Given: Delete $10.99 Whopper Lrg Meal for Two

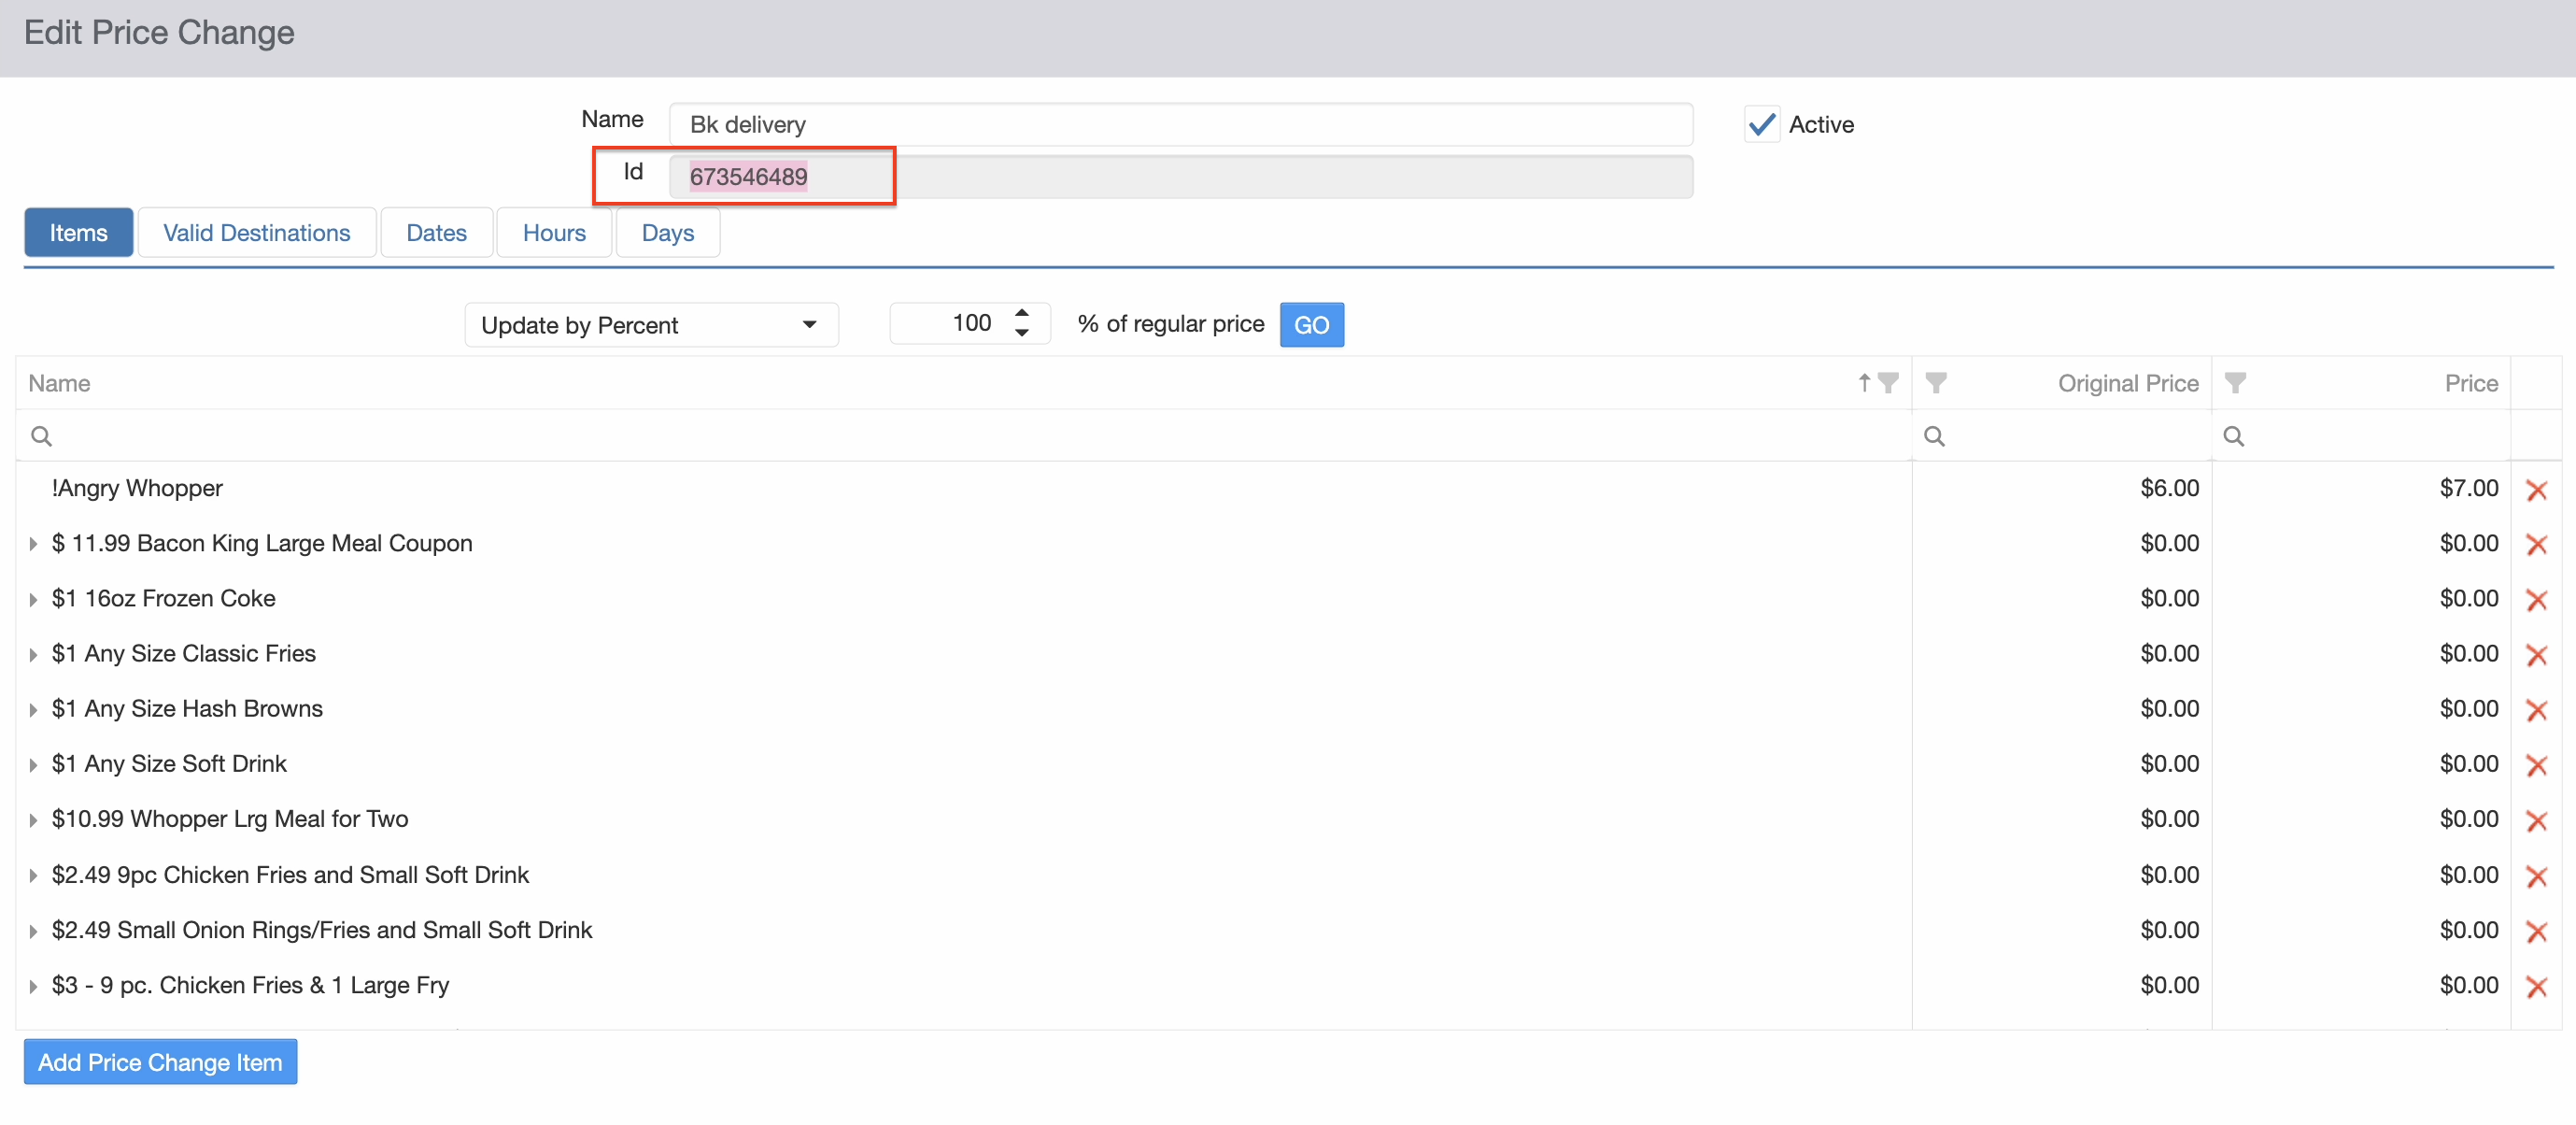Looking at the screenshot, I should pyautogui.click(x=2536, y=821).
